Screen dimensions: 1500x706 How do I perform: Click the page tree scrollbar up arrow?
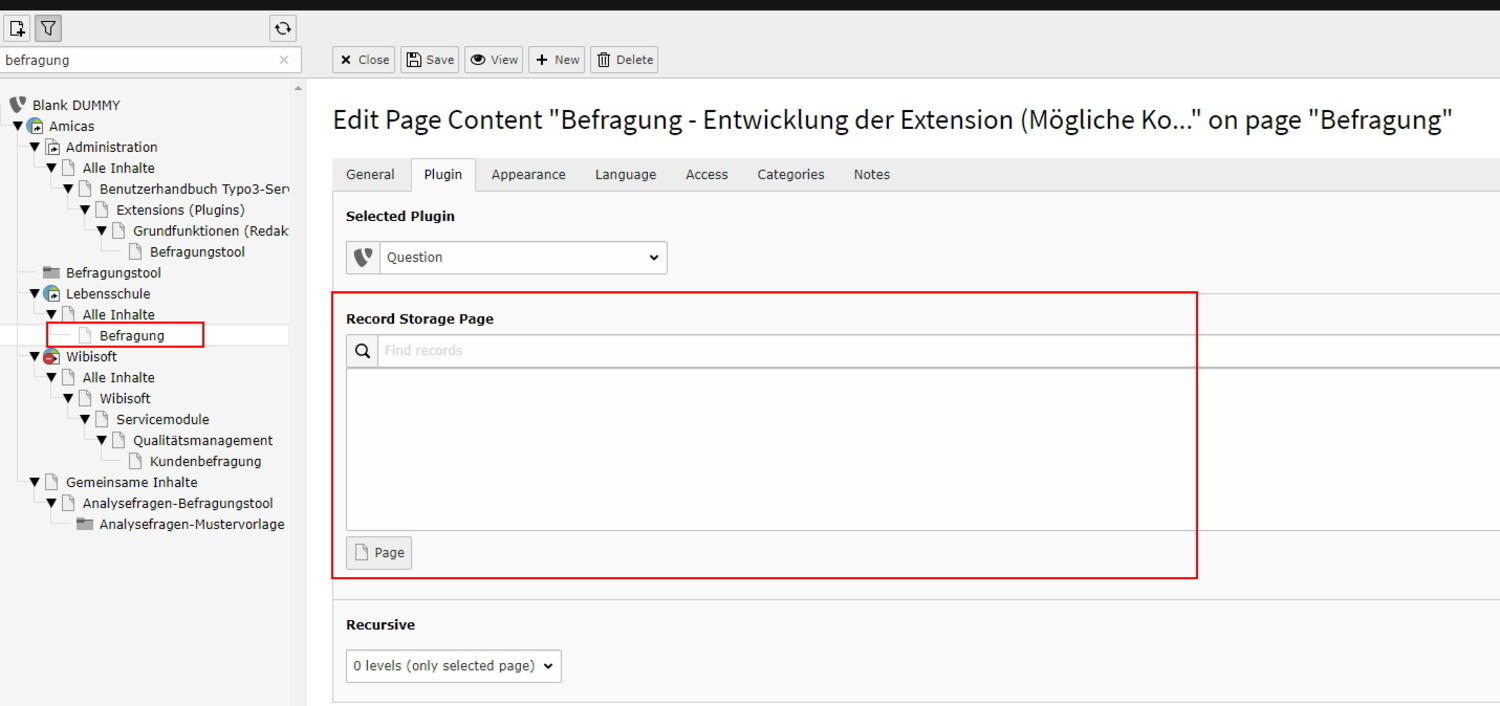click(298, 89)
